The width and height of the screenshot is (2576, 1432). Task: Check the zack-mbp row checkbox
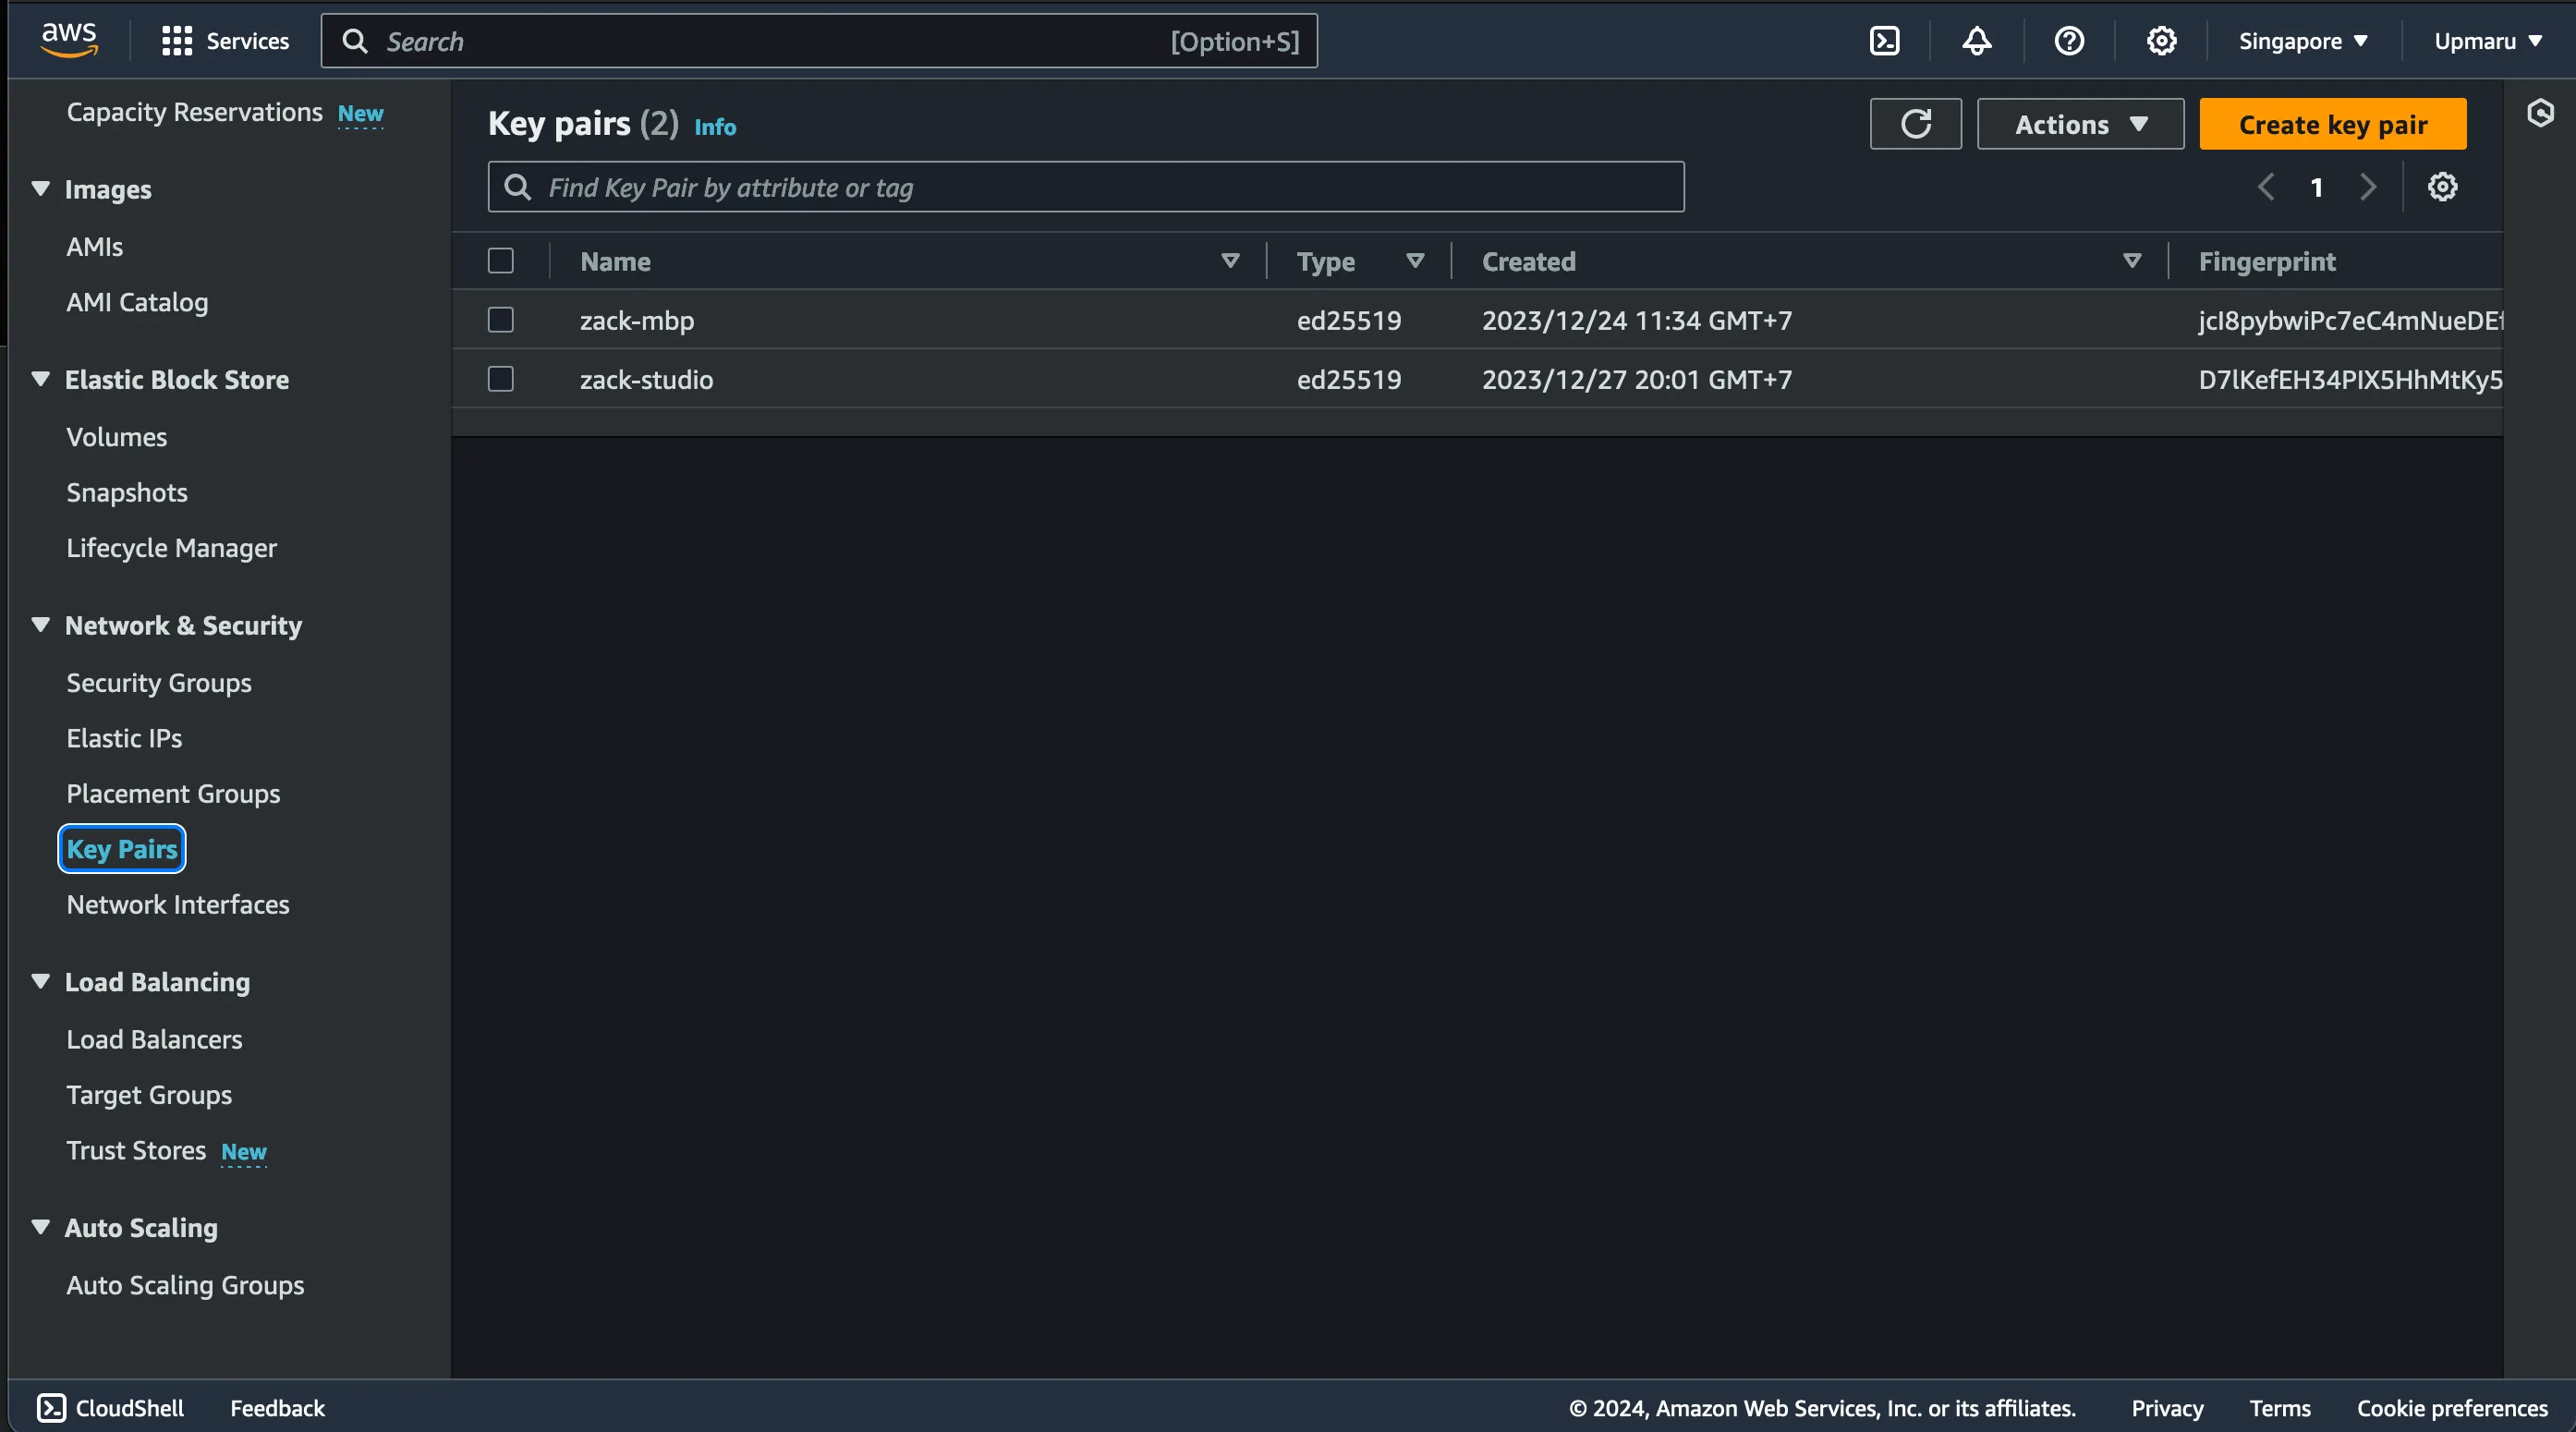tap(501, 320)
